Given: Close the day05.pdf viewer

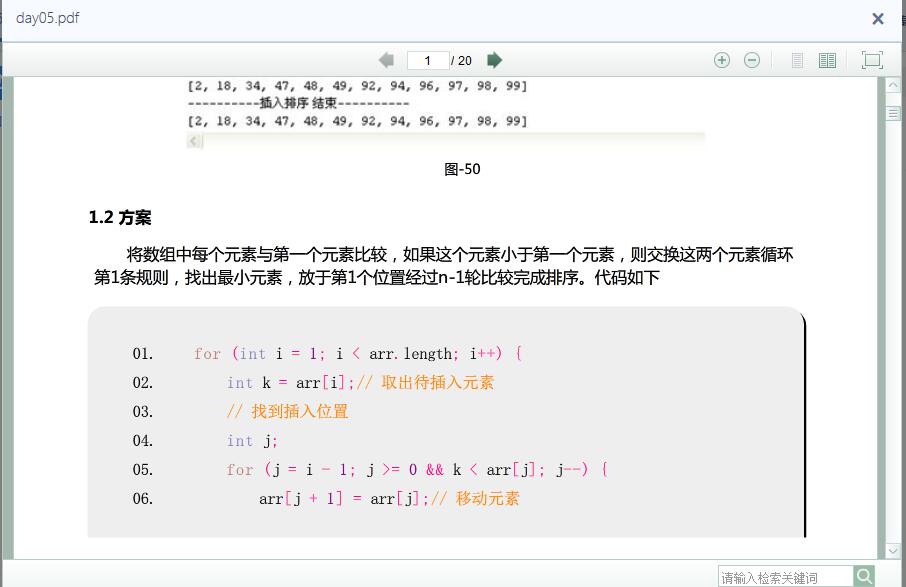Looking at the screenshot, I should (x=878, y=19).
